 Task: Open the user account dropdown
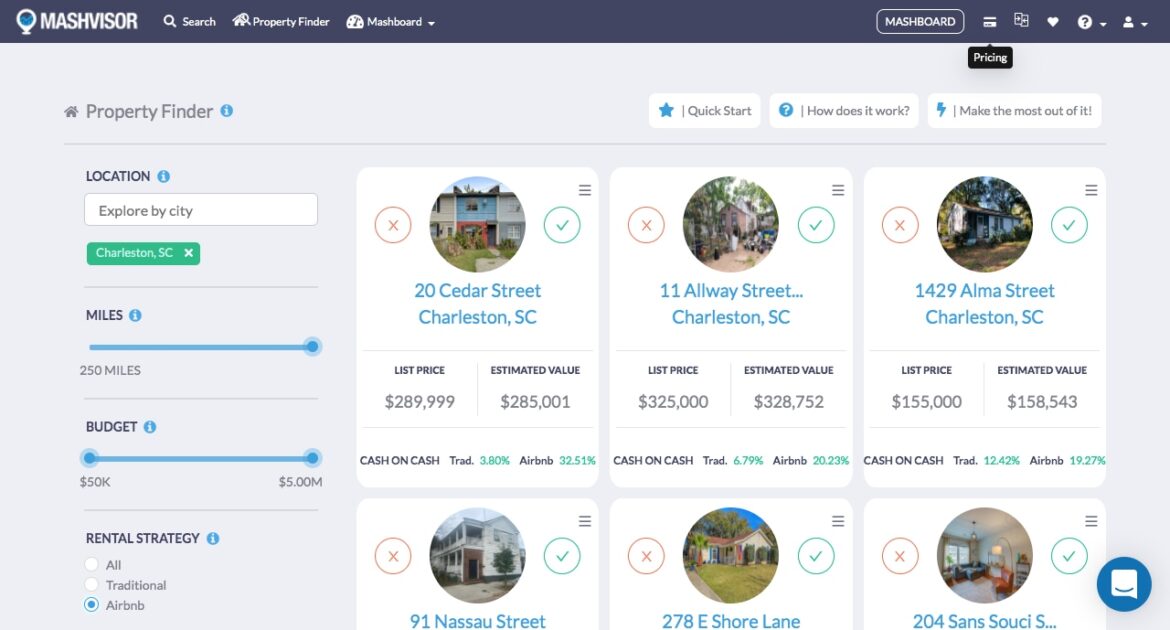[x=1134, y=22]
